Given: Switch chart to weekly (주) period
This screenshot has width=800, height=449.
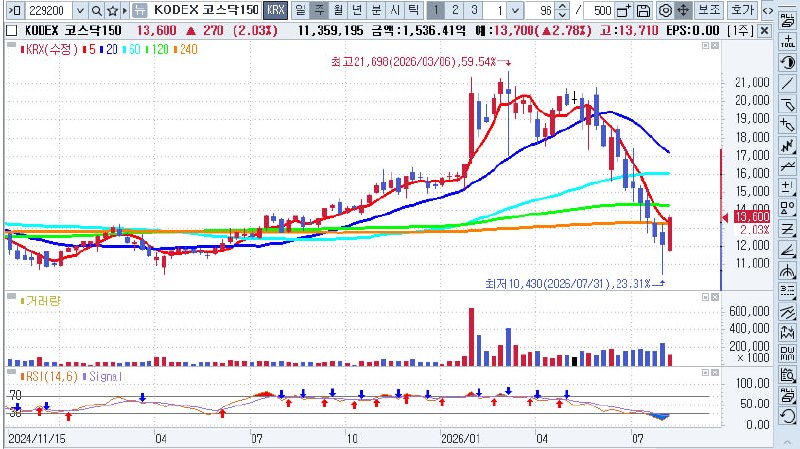Looking at the screenshot, I should 319,10.
